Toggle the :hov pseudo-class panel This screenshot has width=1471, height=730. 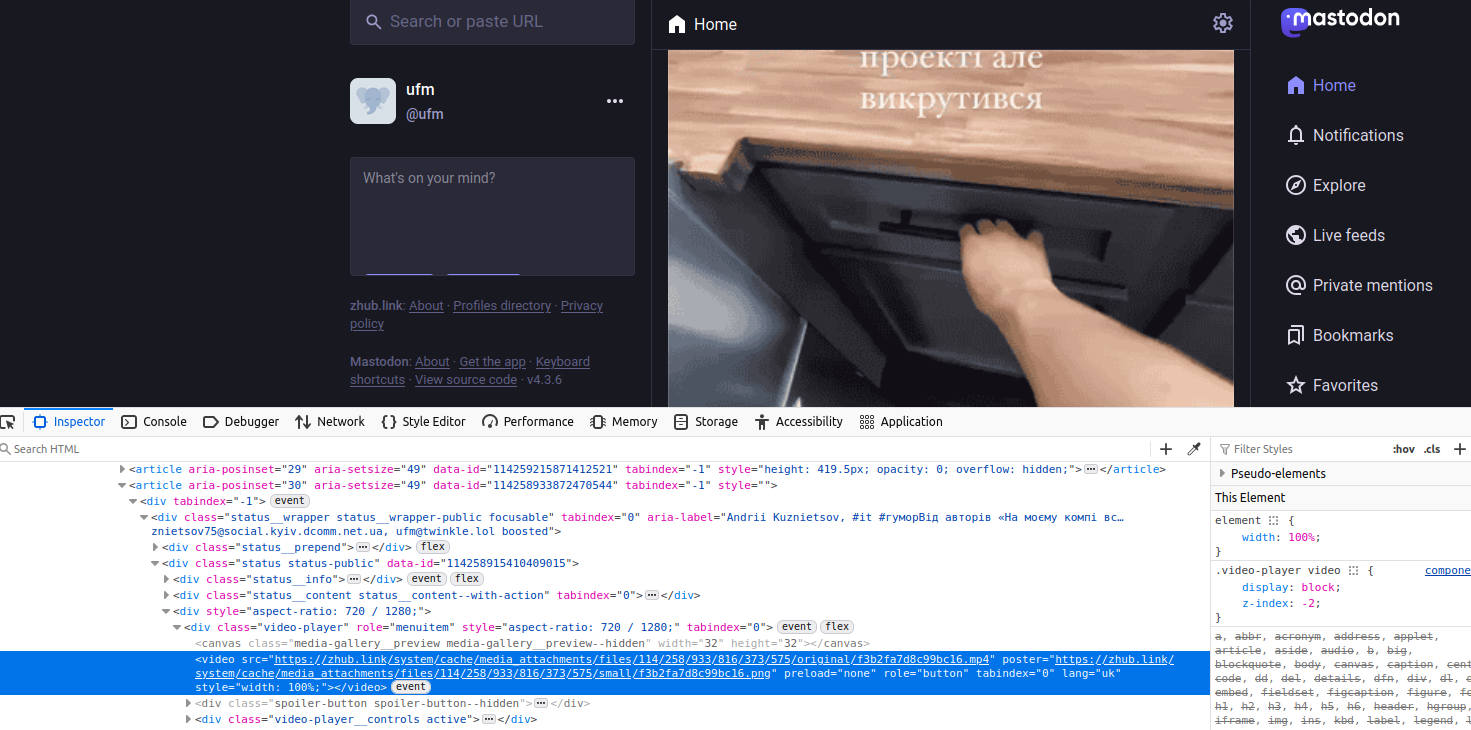[1403, 449]
